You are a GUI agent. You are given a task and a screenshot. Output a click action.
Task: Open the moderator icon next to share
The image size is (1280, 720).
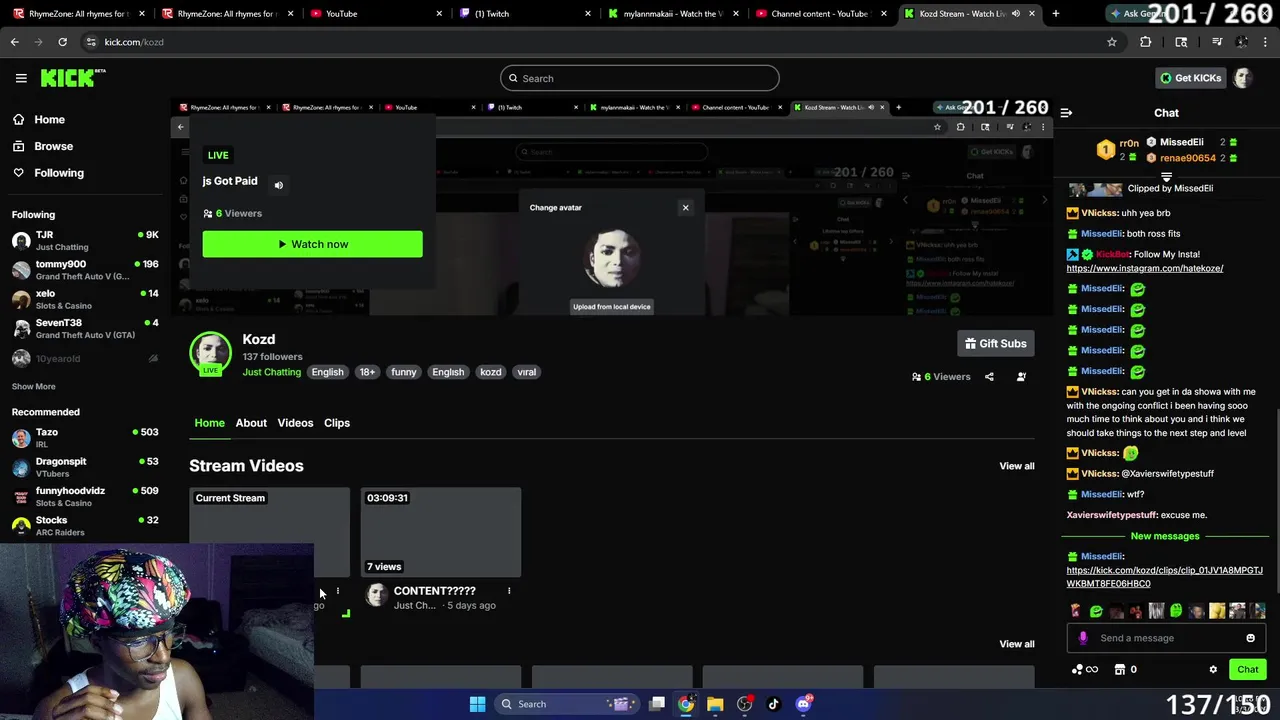click(1021, 377)
